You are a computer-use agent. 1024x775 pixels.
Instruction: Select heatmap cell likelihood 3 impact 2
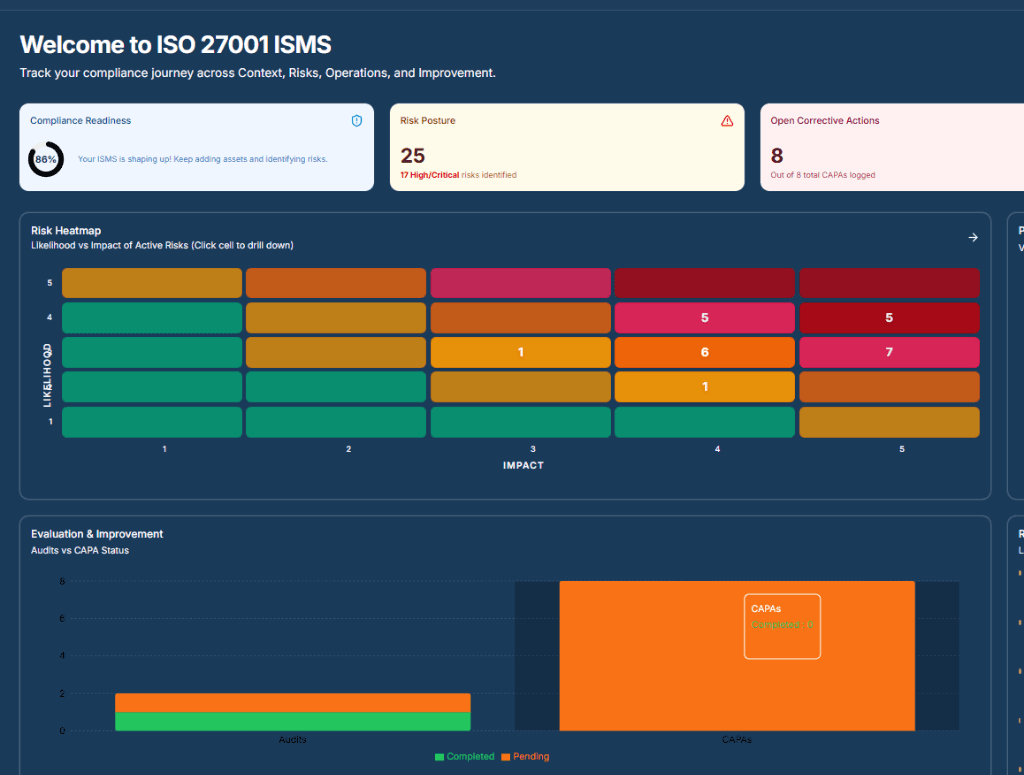tap(336, 353)
